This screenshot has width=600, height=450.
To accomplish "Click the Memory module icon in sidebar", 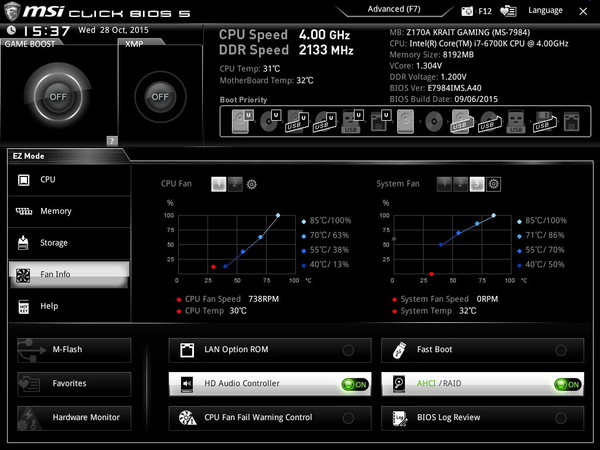I will click(x=24, y=211).
